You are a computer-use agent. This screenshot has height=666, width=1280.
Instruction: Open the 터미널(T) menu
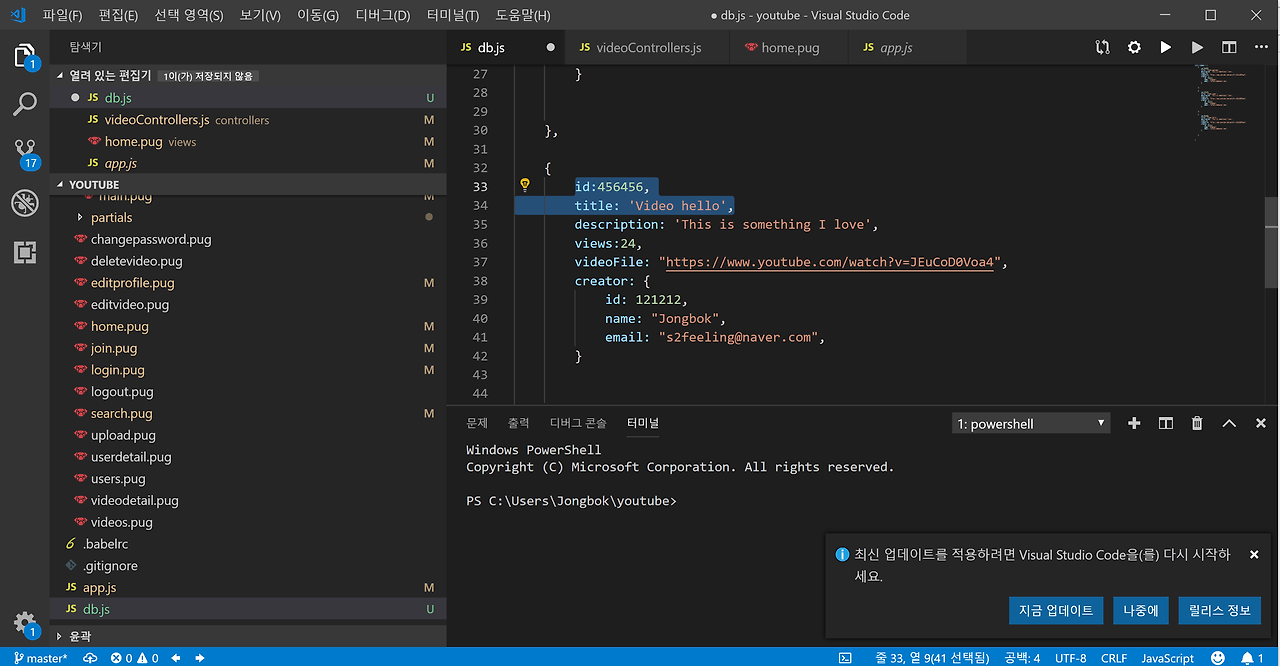click(452, 15)
